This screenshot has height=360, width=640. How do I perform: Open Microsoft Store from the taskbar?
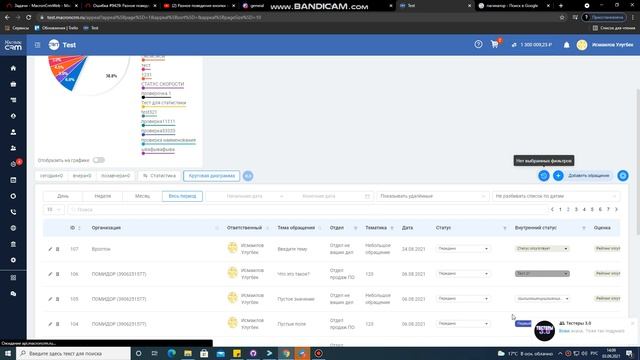pyautogui.click(x=204, y=353)
